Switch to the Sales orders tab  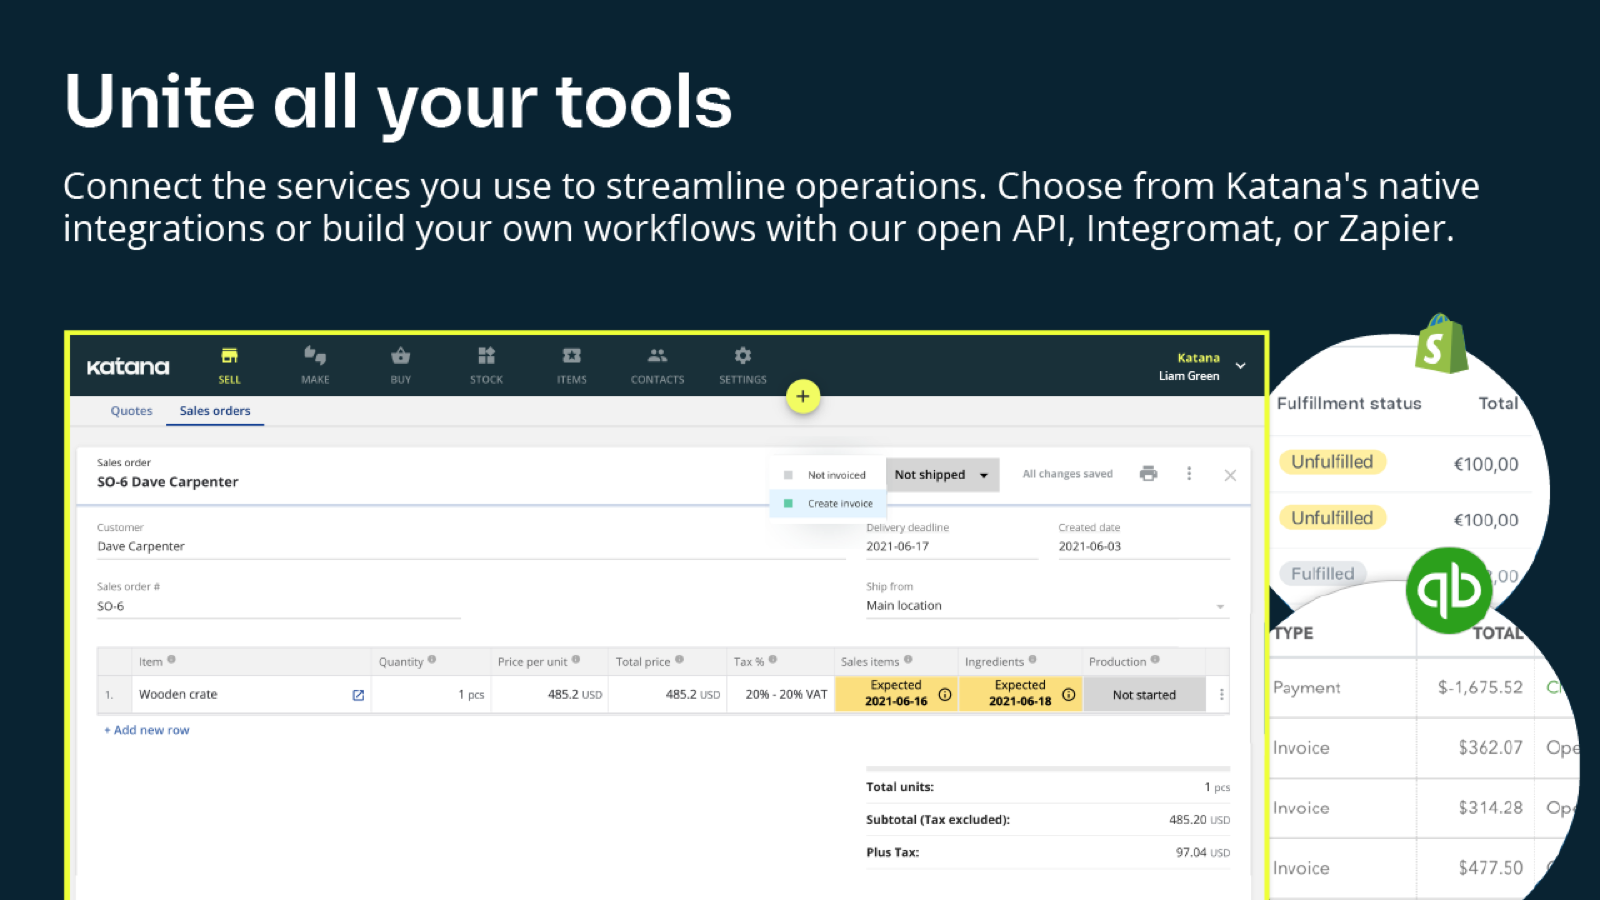click(215, 411)
